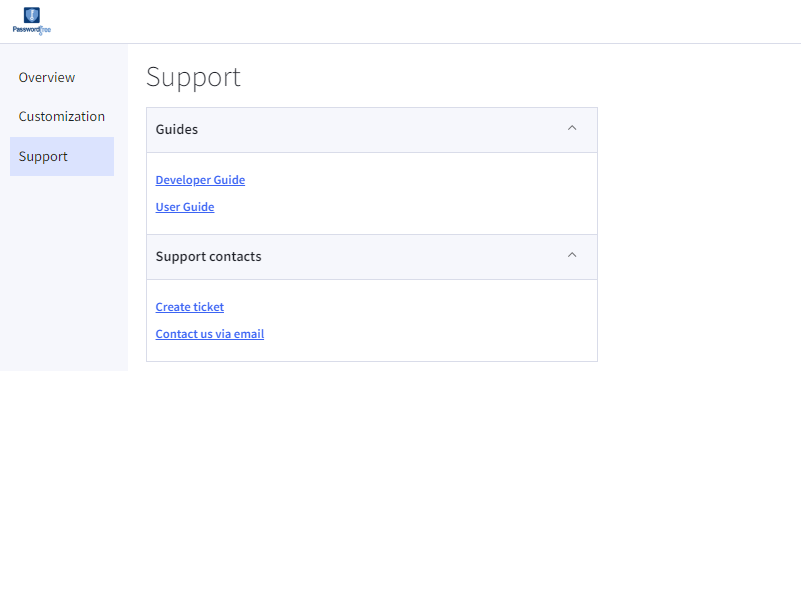Screen dimensions: 801x591
Task: Click Contact us via email link
Action: 210,334
